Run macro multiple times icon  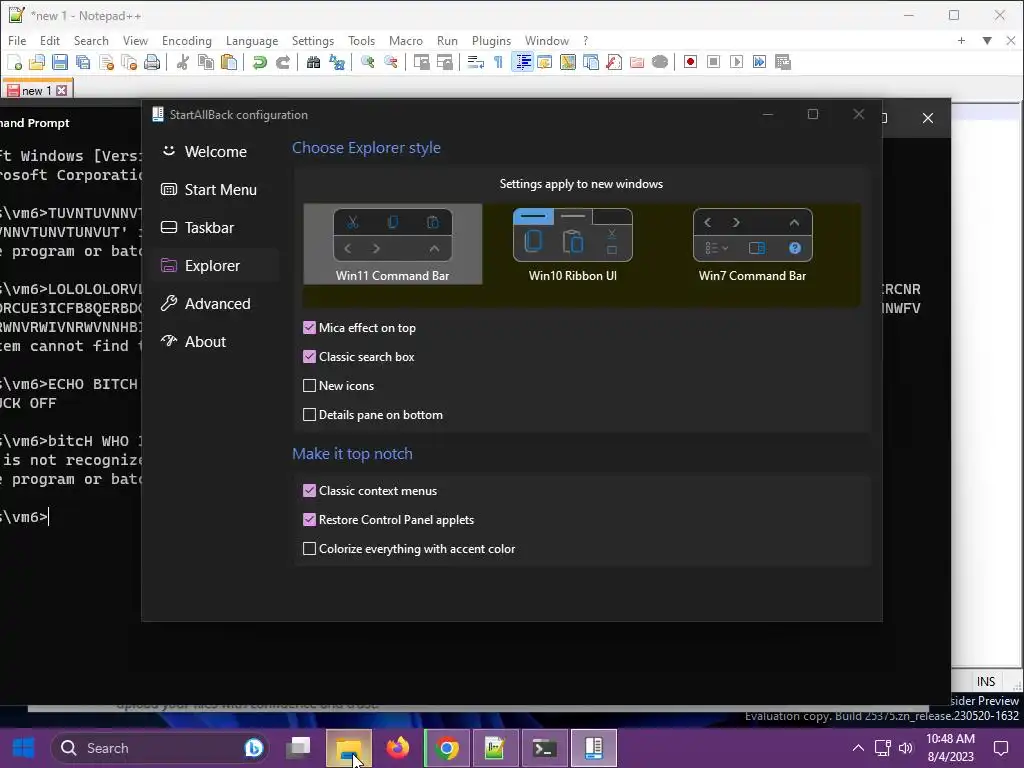pos(759,62)
